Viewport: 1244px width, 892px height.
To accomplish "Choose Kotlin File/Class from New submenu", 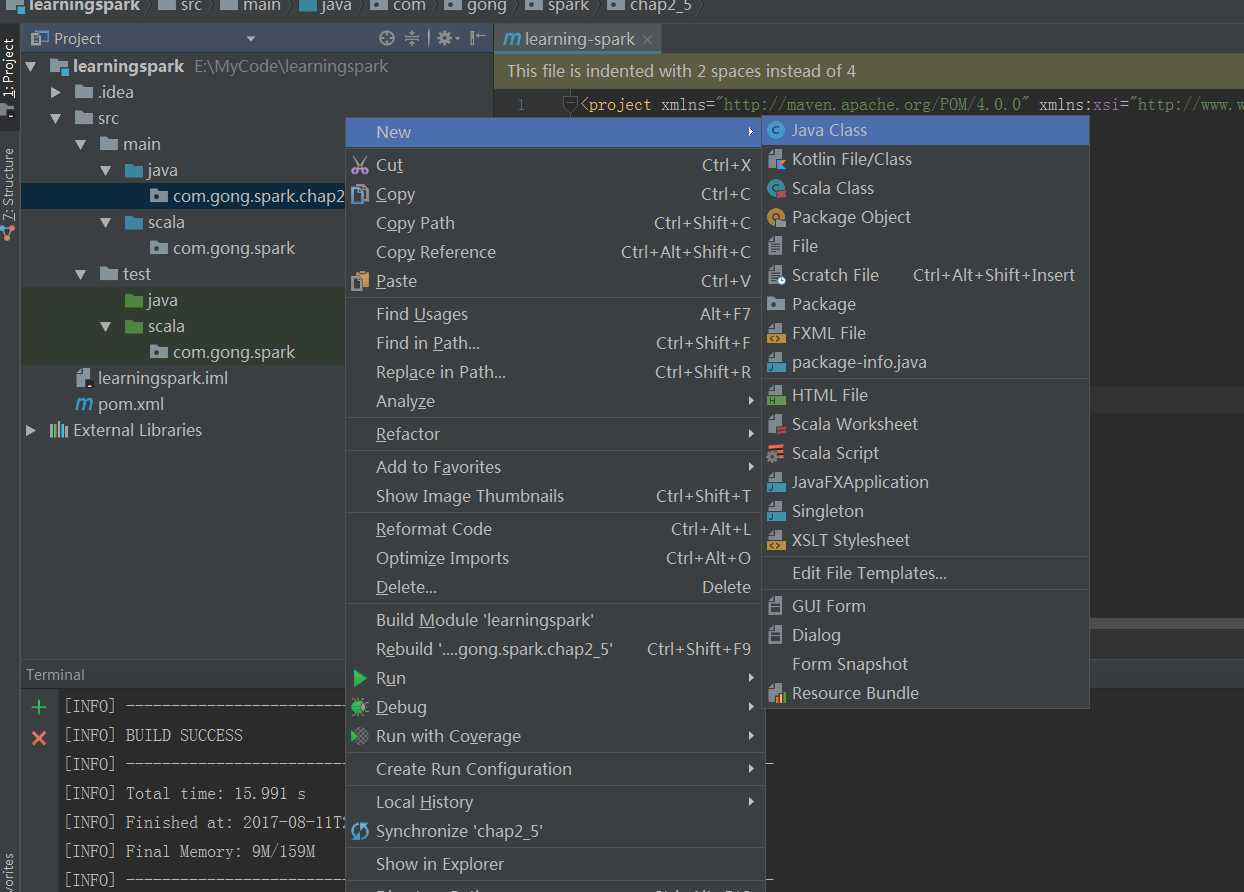I will tap(925, 159).
